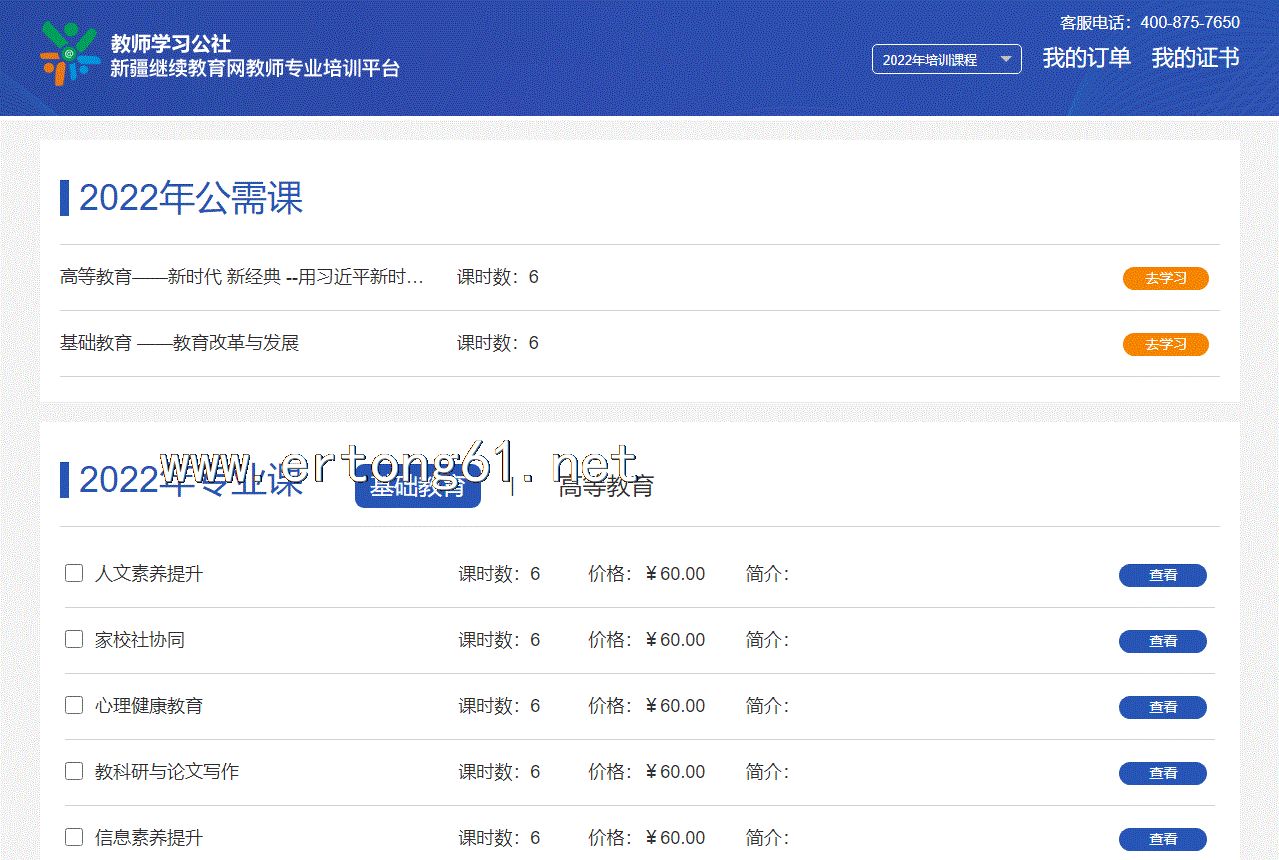This screenshot has width=1279, height=860.
Task: Mark the 信息素养提升 checkbox
Action: [x=74, y=837]
